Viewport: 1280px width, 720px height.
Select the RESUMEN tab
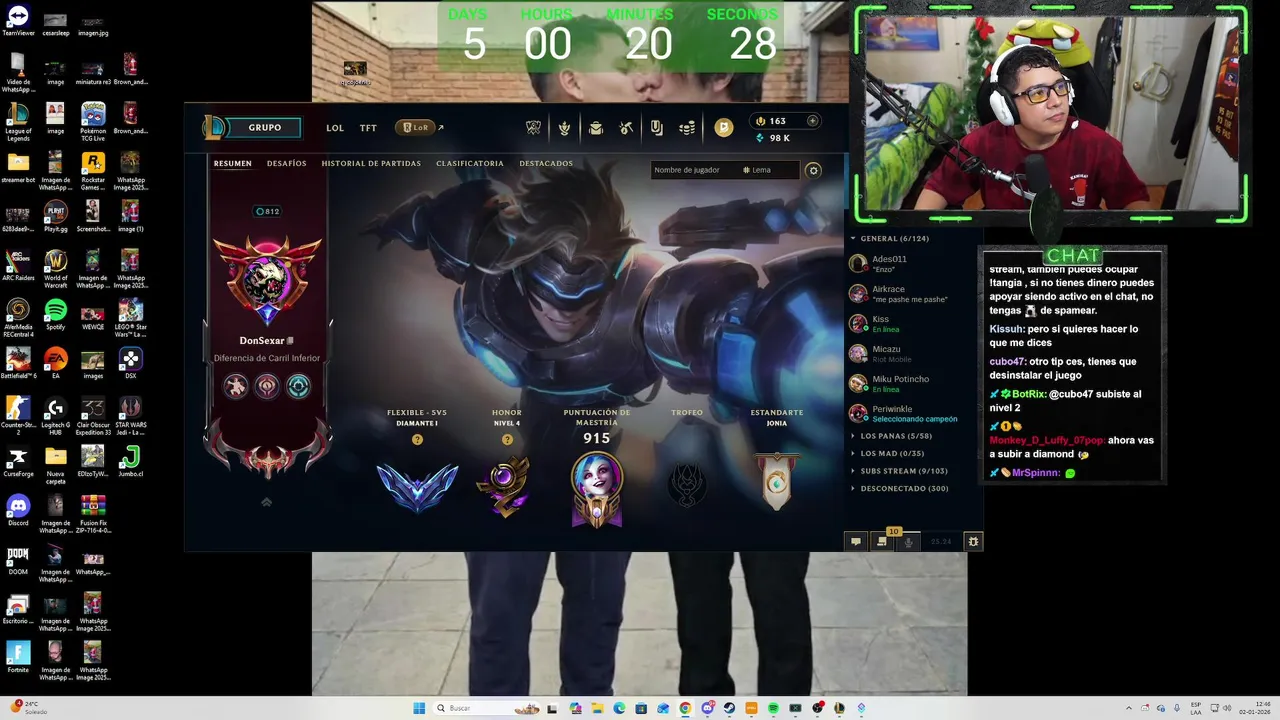tap(232, 163)
